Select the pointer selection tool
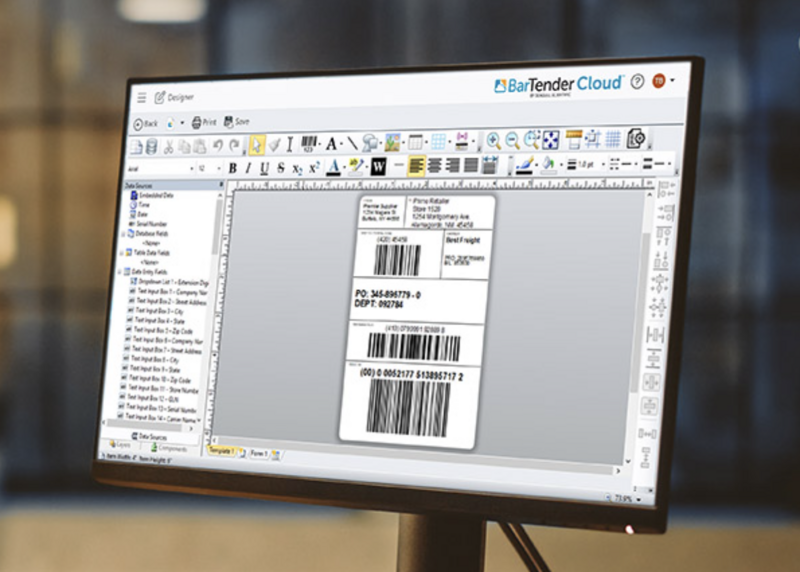Screen dimensions: 800x572 (x=256, y=145)
